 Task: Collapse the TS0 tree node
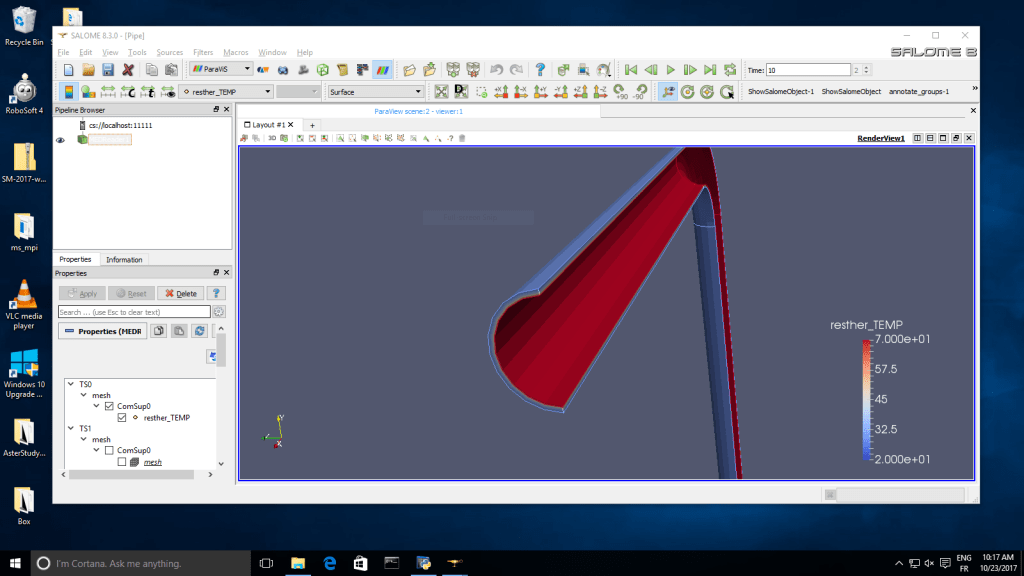coord(71,384)
